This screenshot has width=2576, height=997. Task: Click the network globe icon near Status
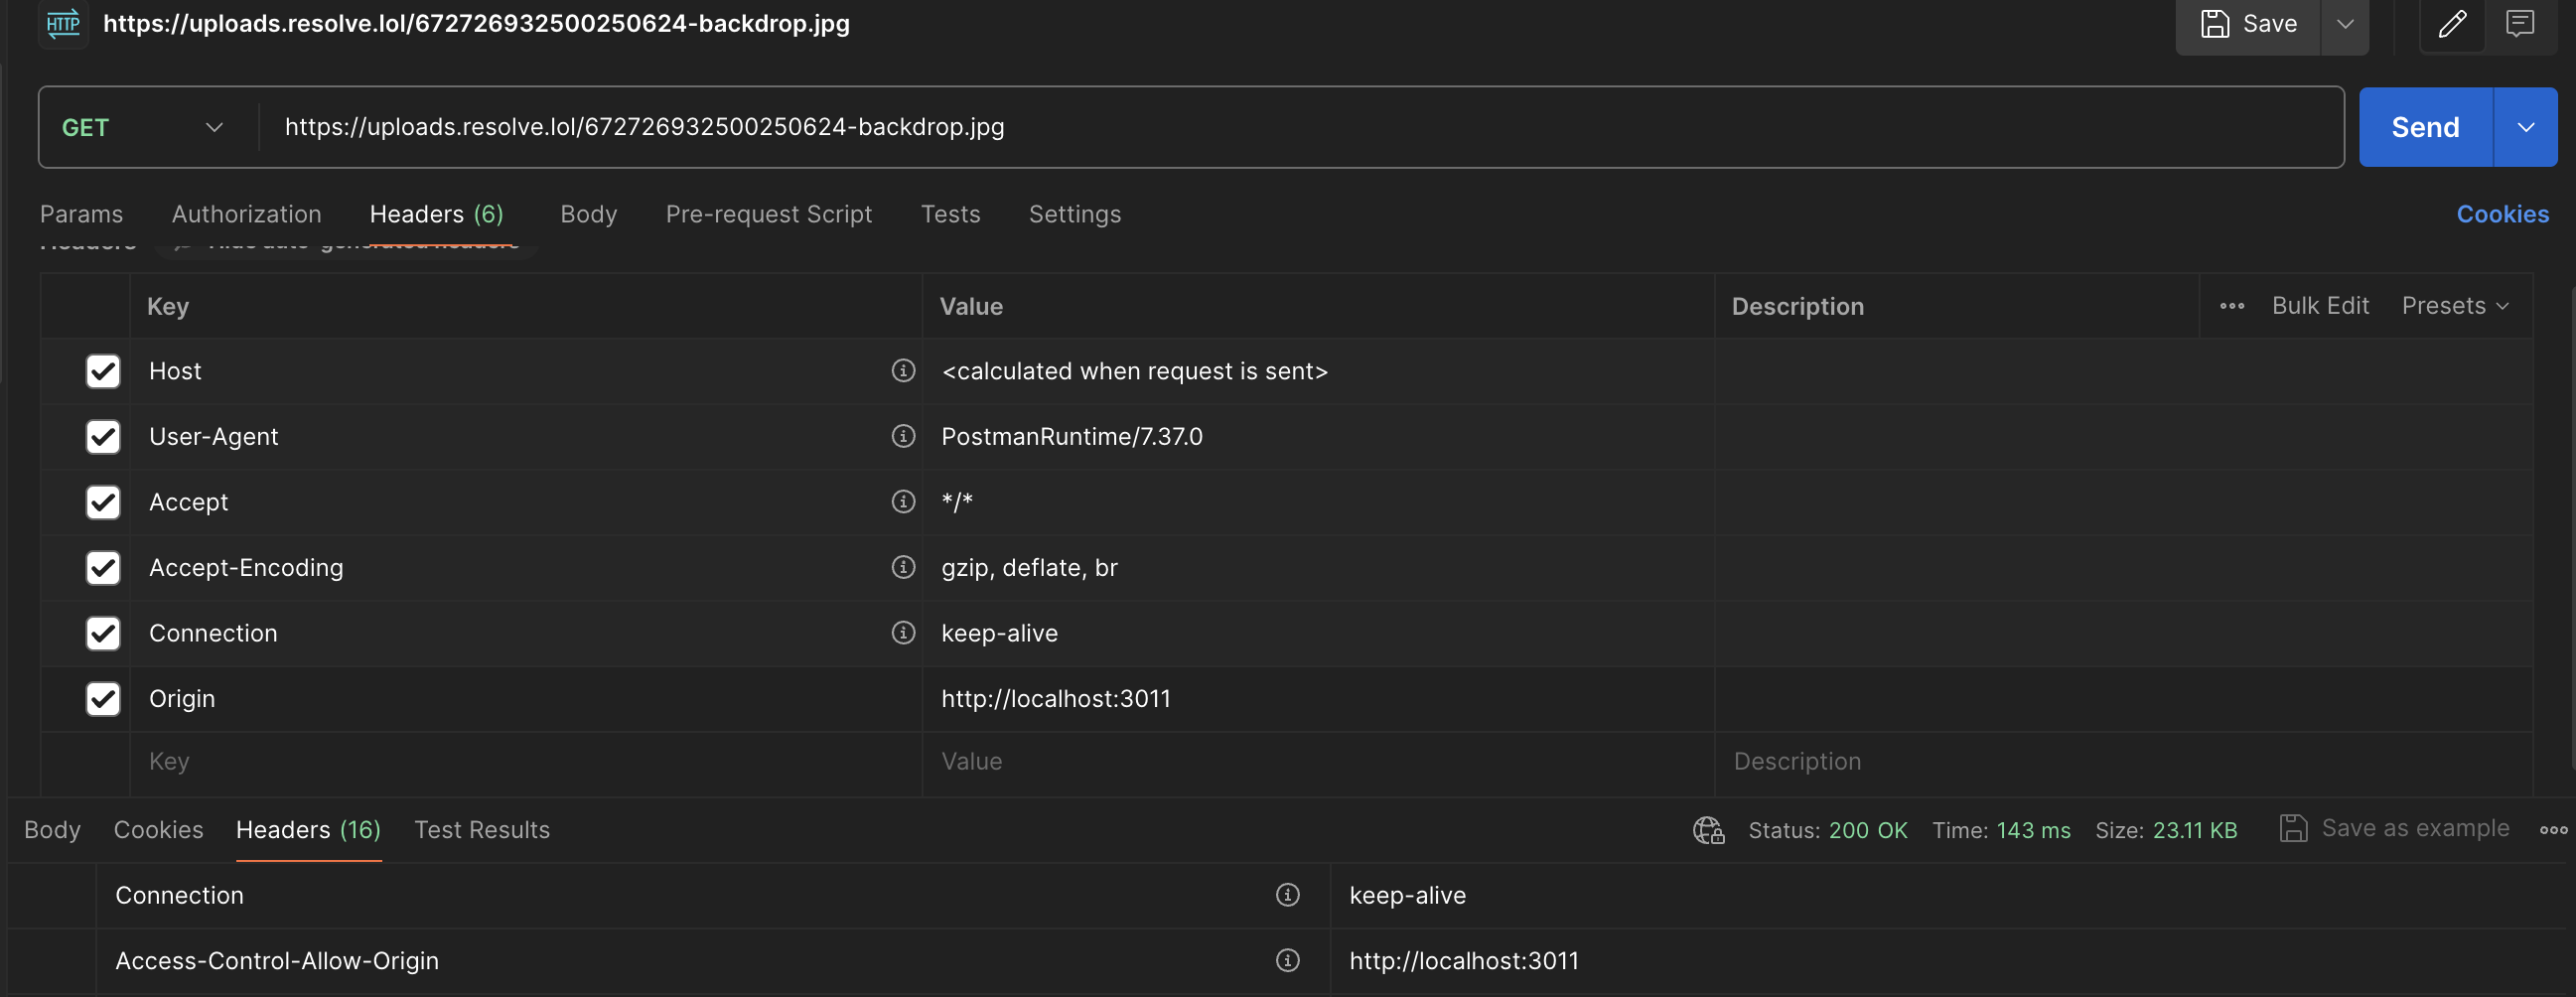coord(1708,830)
